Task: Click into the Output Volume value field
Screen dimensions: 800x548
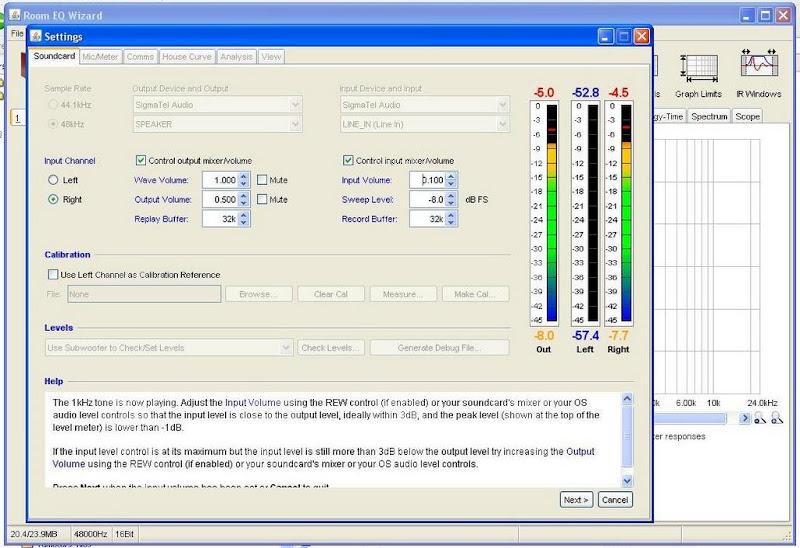Action: 219,199
